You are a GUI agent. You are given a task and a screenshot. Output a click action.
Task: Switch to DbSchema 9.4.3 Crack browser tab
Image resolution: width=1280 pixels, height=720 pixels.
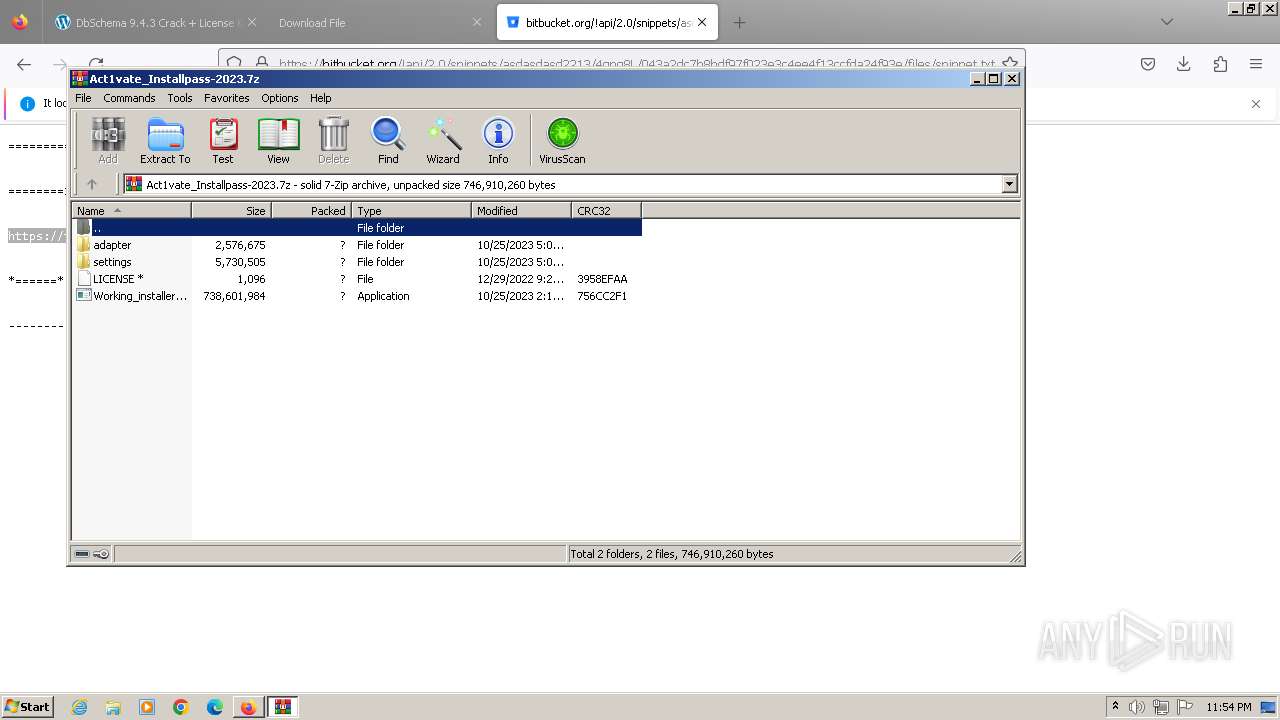156,22
